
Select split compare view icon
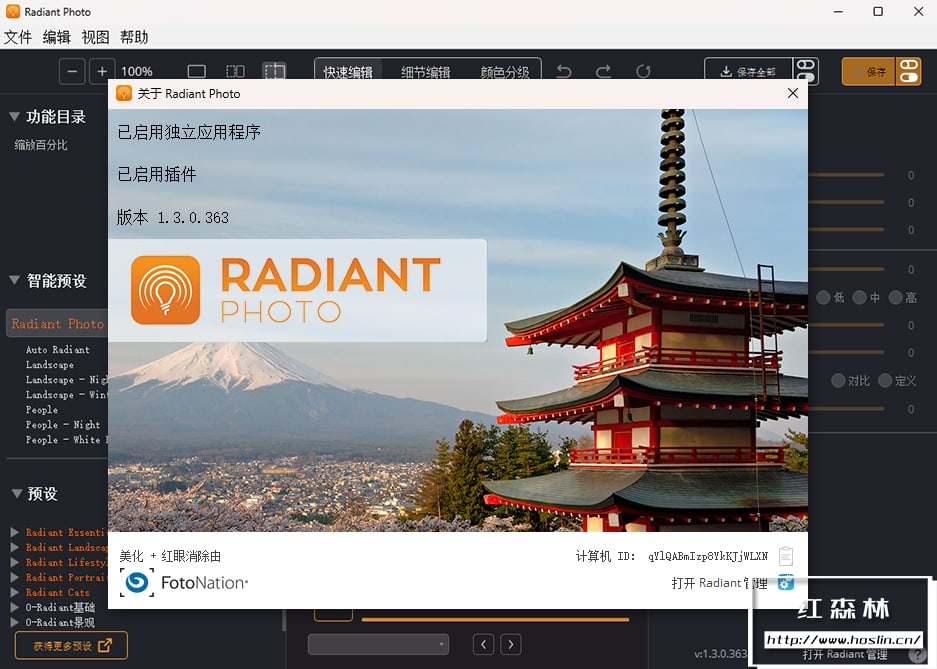pos(274,72)
